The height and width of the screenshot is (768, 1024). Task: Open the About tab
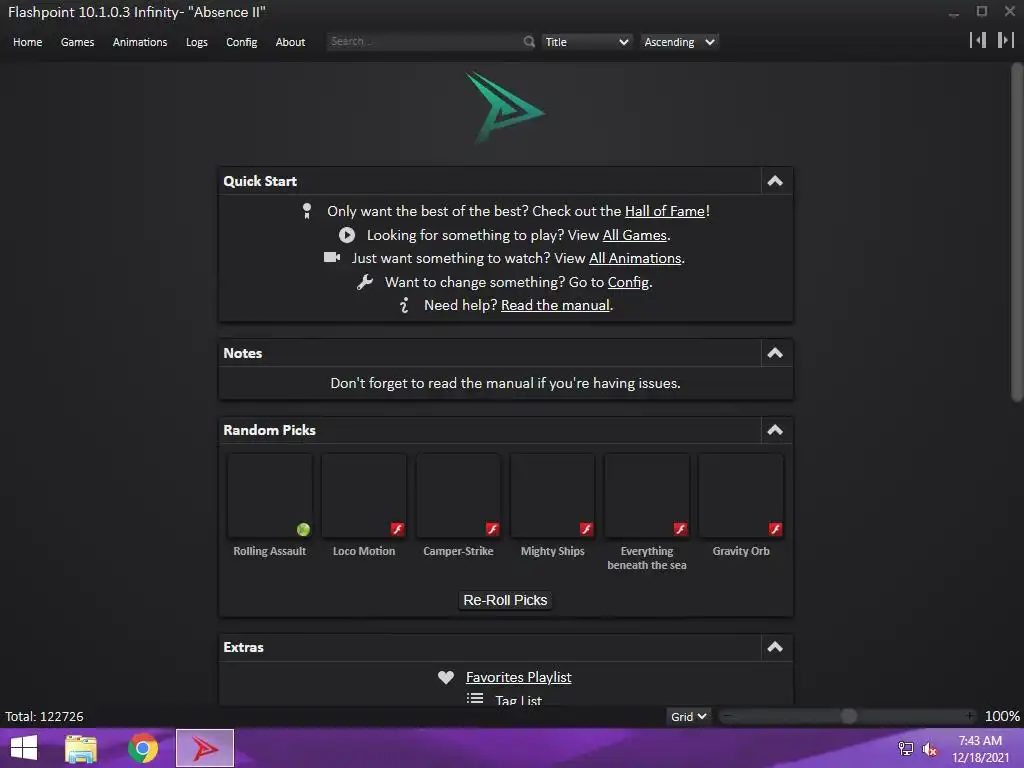click(290, 42)
